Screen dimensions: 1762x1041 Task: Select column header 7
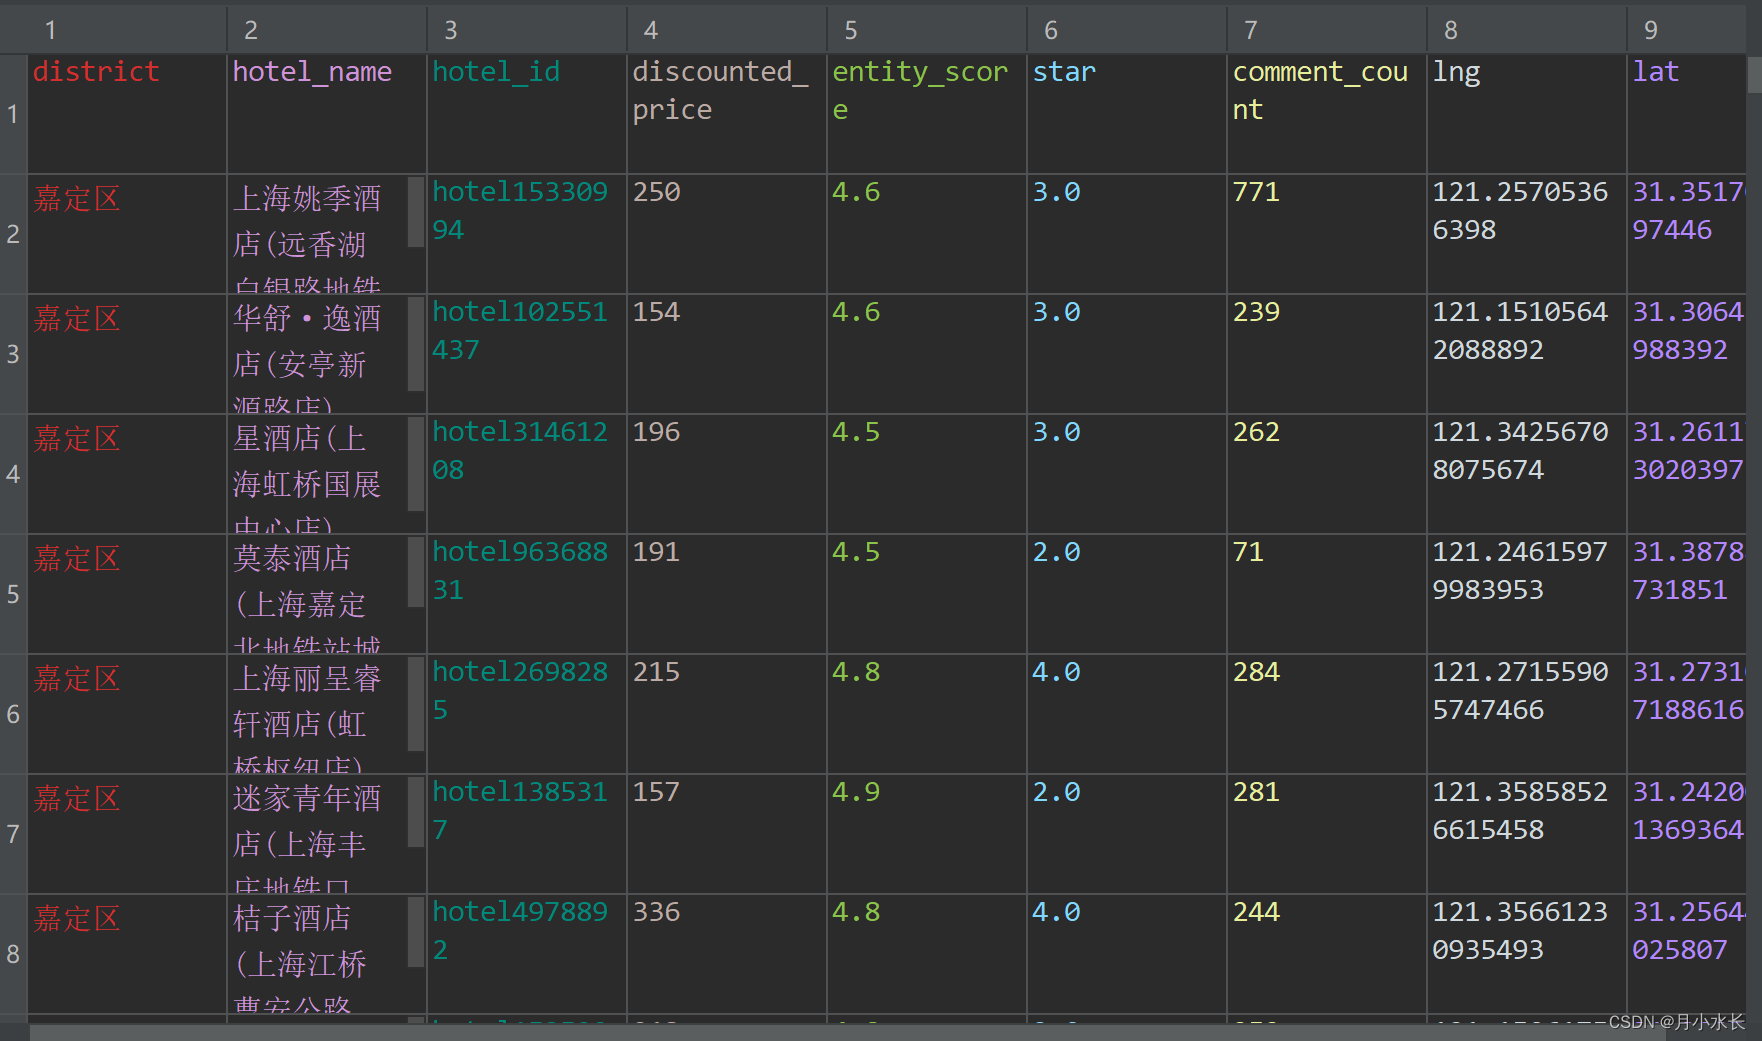tap(1327, 30)
